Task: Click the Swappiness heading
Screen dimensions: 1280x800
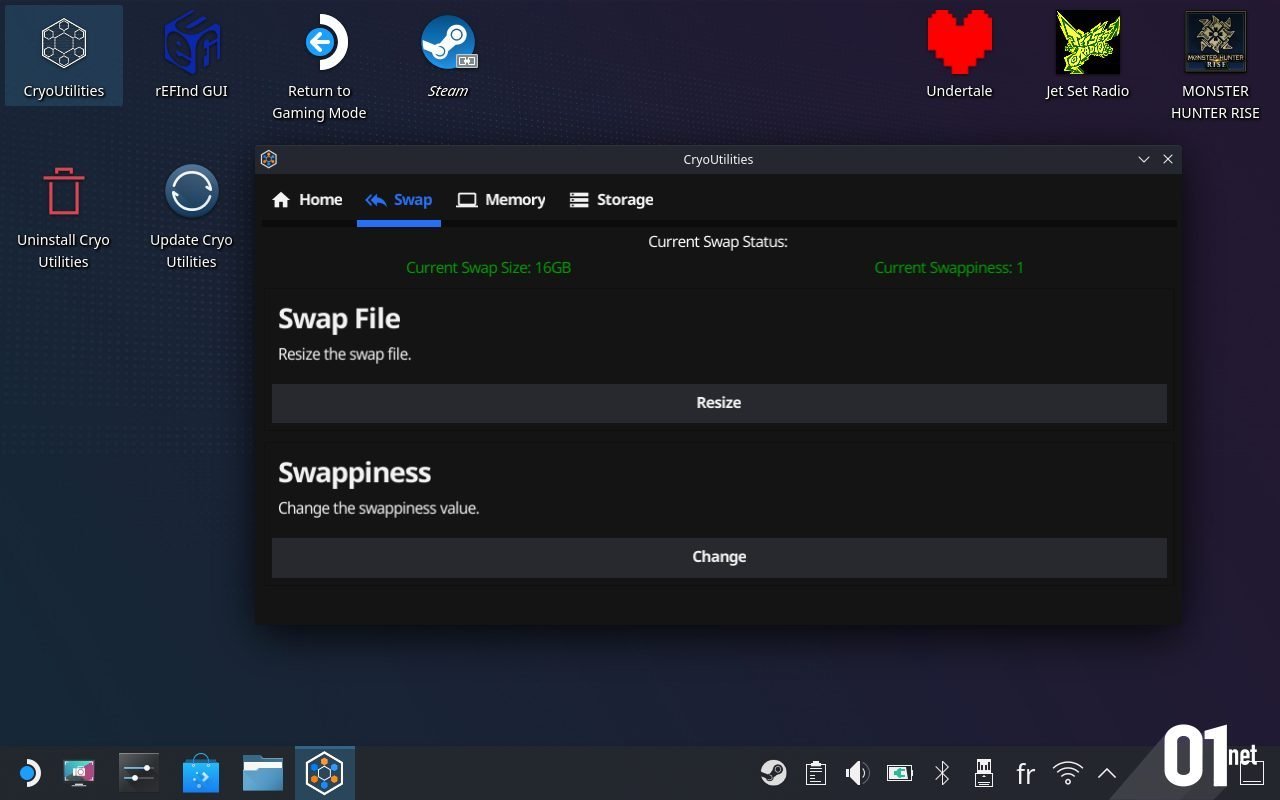Action: pyautogui.click(x=354, y=473)
